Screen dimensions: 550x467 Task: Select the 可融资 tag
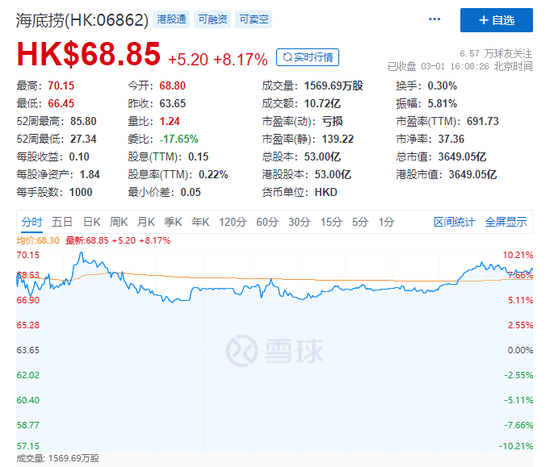[212, 19]
